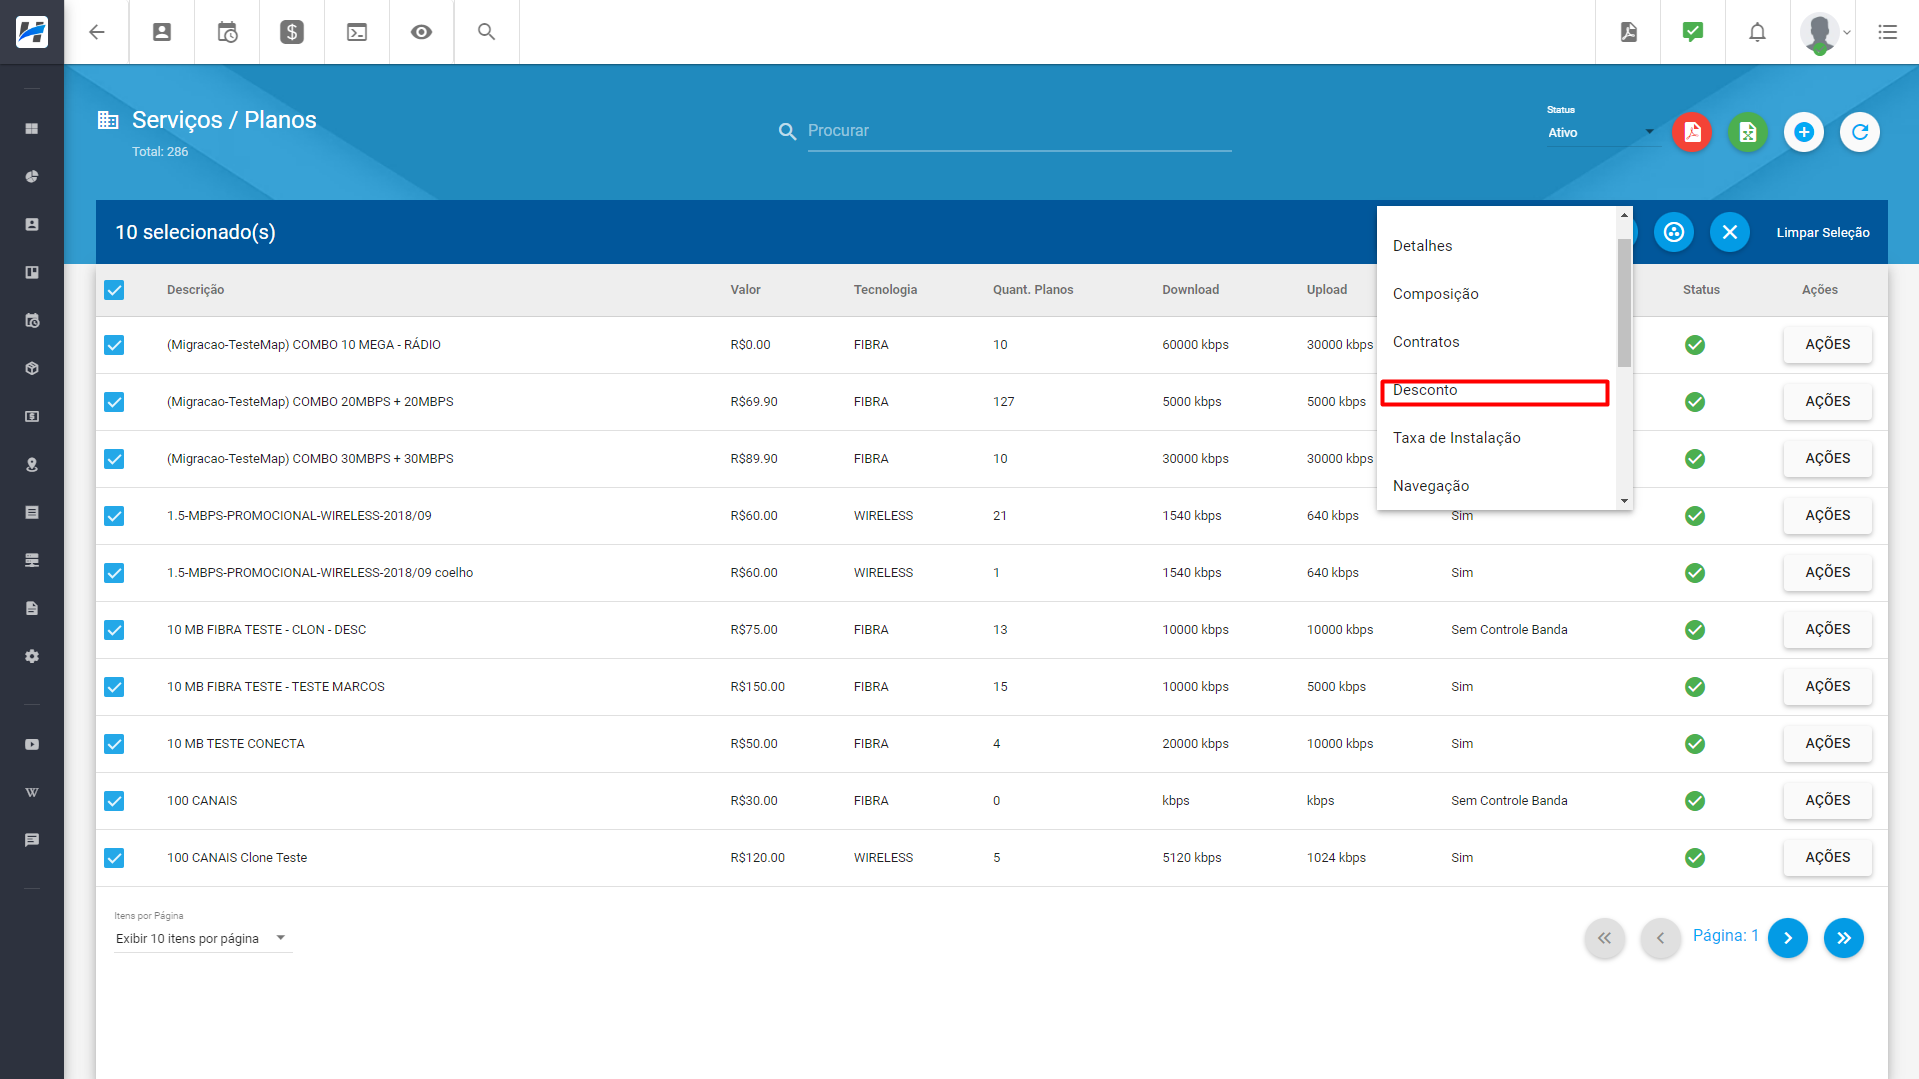Screen dimensions: 1919x1079
Task: Open AÇÕES for 10 MB FIBRA TESTE - TESTE MARCOS
Action: (1827, 686)
